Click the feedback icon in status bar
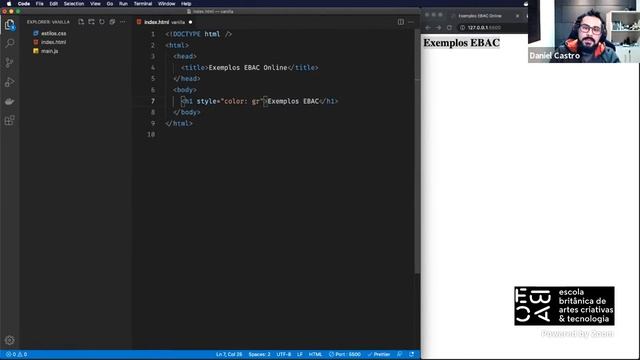The image size is (640, 360). pyautogui.click(x=400, y=354)
